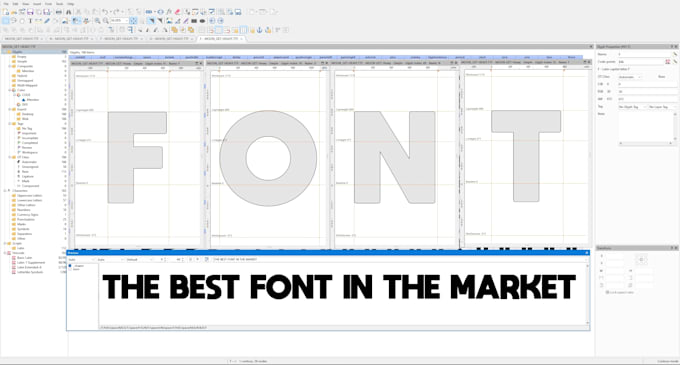This screenshot has height=365, width=680.
Task: Open the Help menu
Action: click(x=70, y=4)
